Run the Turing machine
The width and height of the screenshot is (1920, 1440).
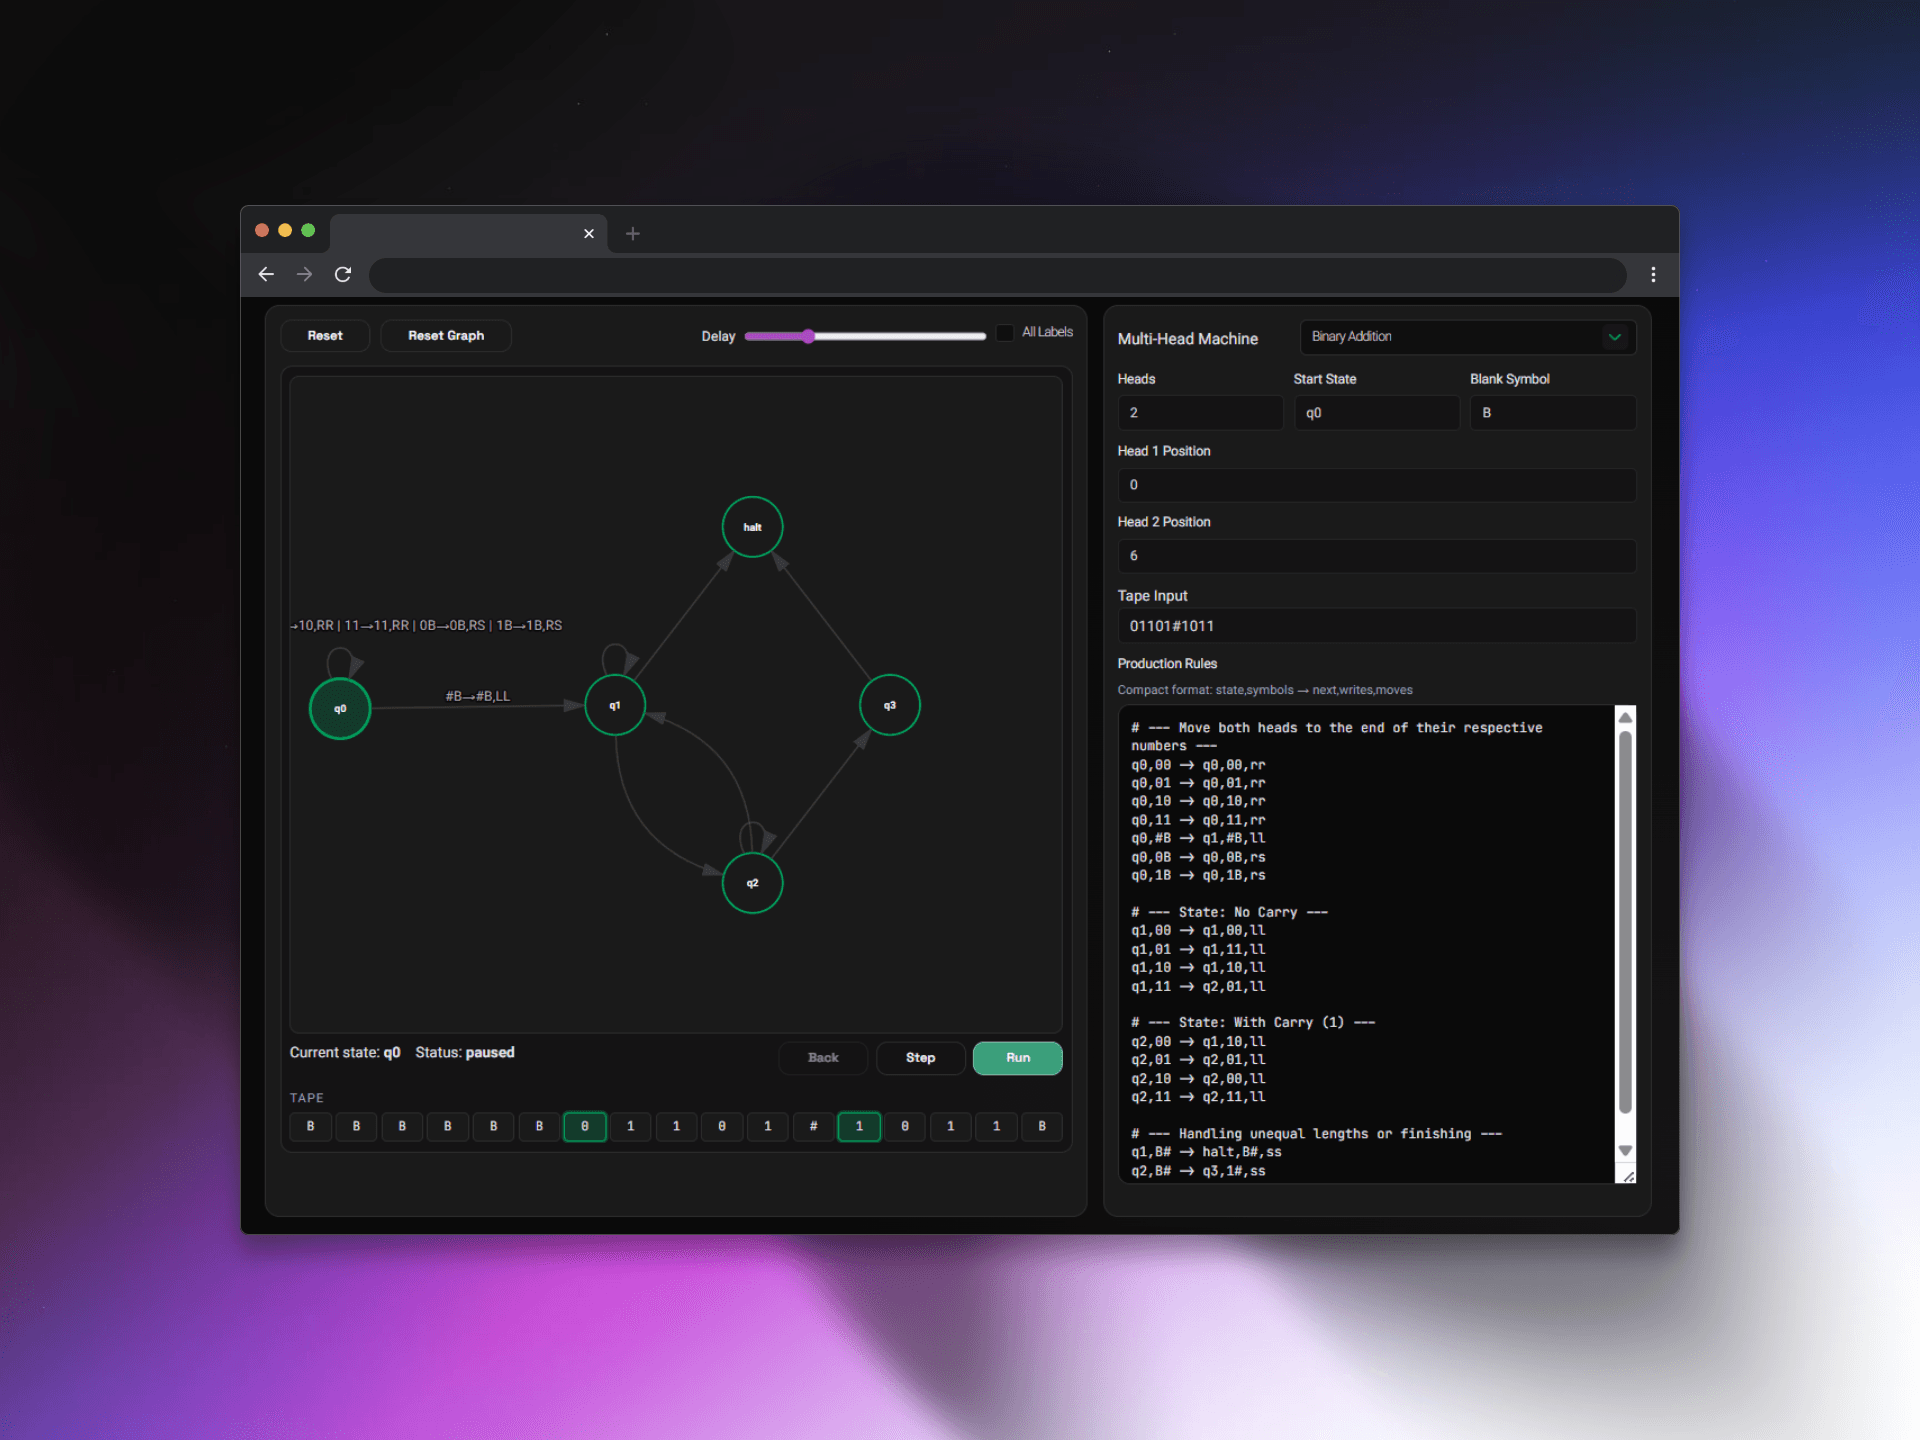[1017, 1057]
